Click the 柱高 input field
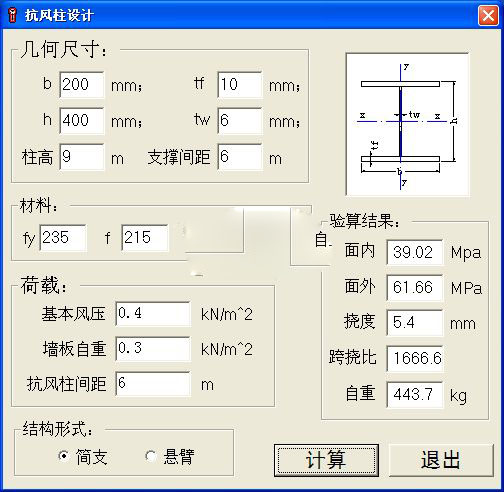This screenshot has height=492, width=504. tap(82, 157)
